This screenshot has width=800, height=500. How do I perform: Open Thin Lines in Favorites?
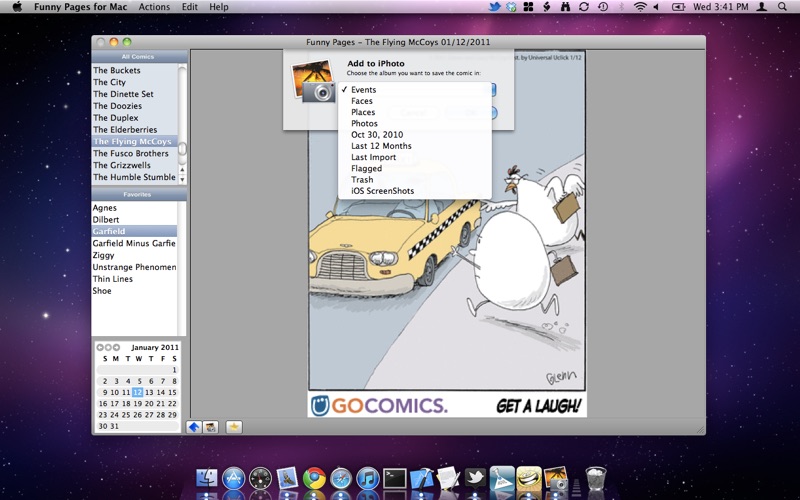(x=134, y=279)
